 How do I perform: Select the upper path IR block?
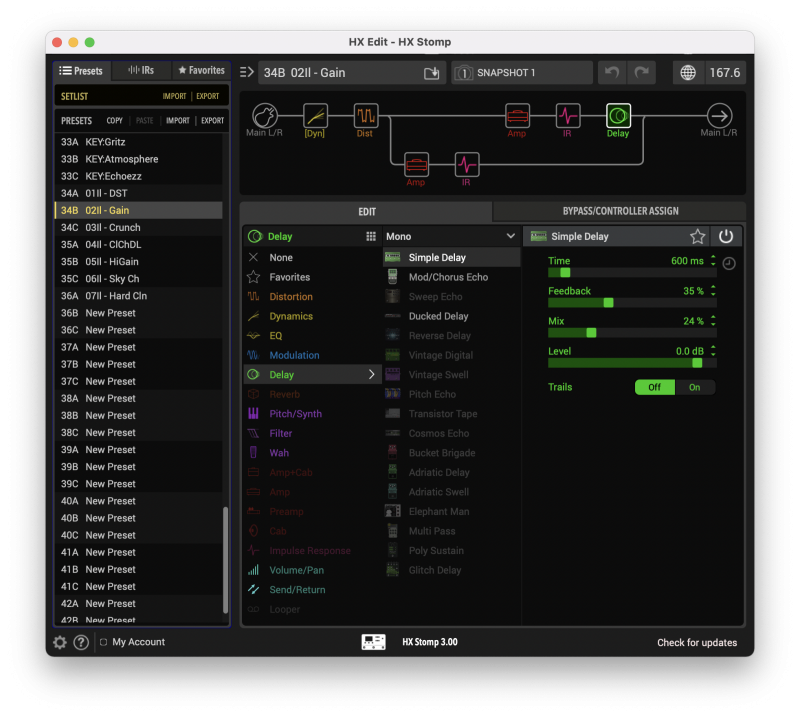(x=568, y=115)
